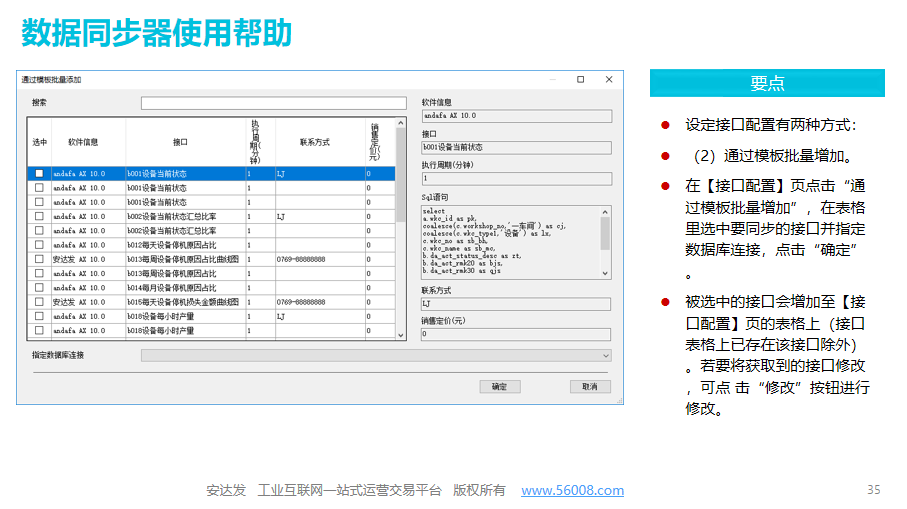This screenshot has height=509, width=907.
Task: Enable checkbox for b015每天设备停机损失金额曲线图 row
Action: coord(39,301)
